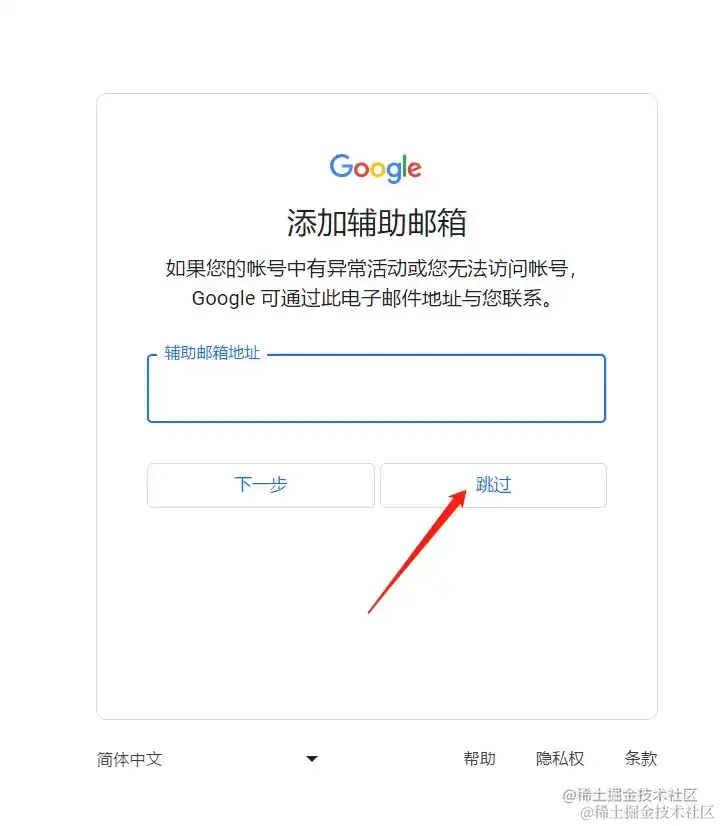Click the language dropdown arrow
This screenshot has width=720, height=826.
(x=312, y=759)
